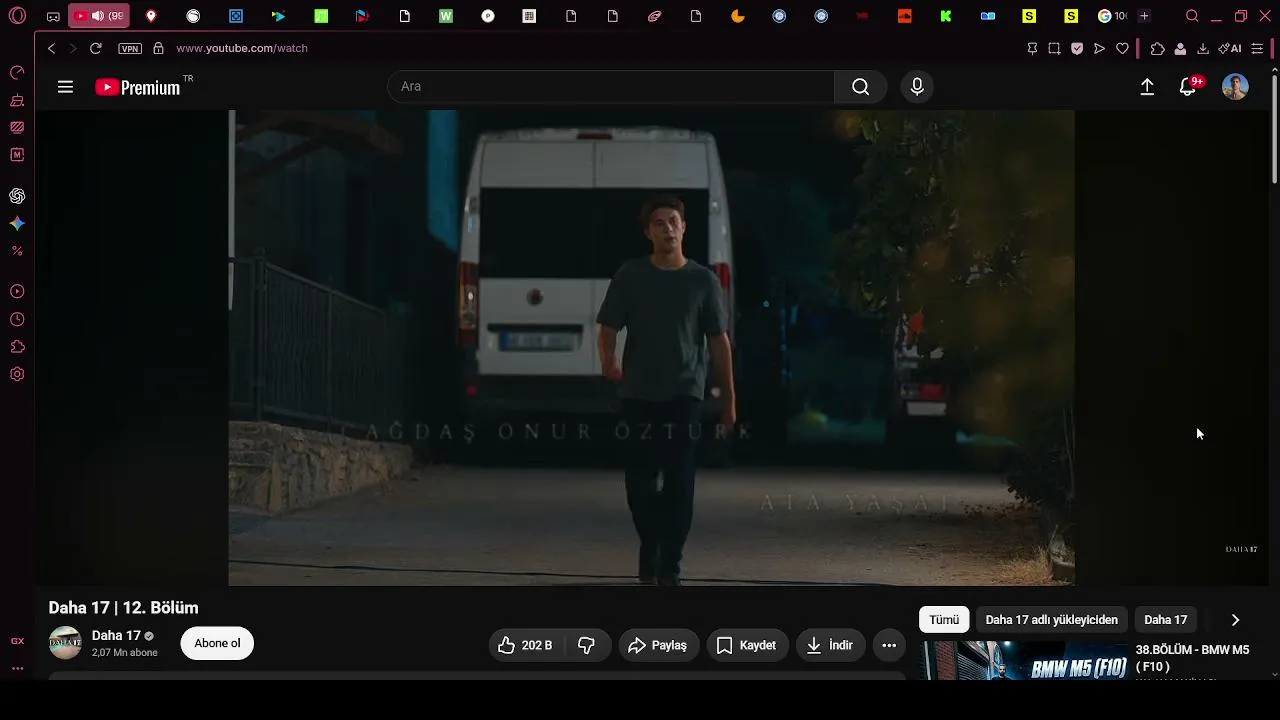Open the percent deals sidebar icon
This screenshot has height=720, width=1280.
coord(17,251)
